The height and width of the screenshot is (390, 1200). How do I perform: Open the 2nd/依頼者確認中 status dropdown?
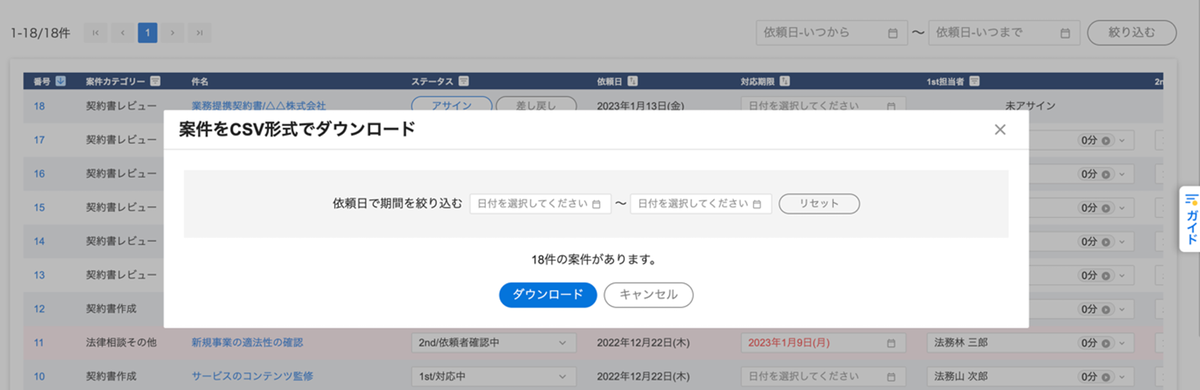[x=494, y=343]
